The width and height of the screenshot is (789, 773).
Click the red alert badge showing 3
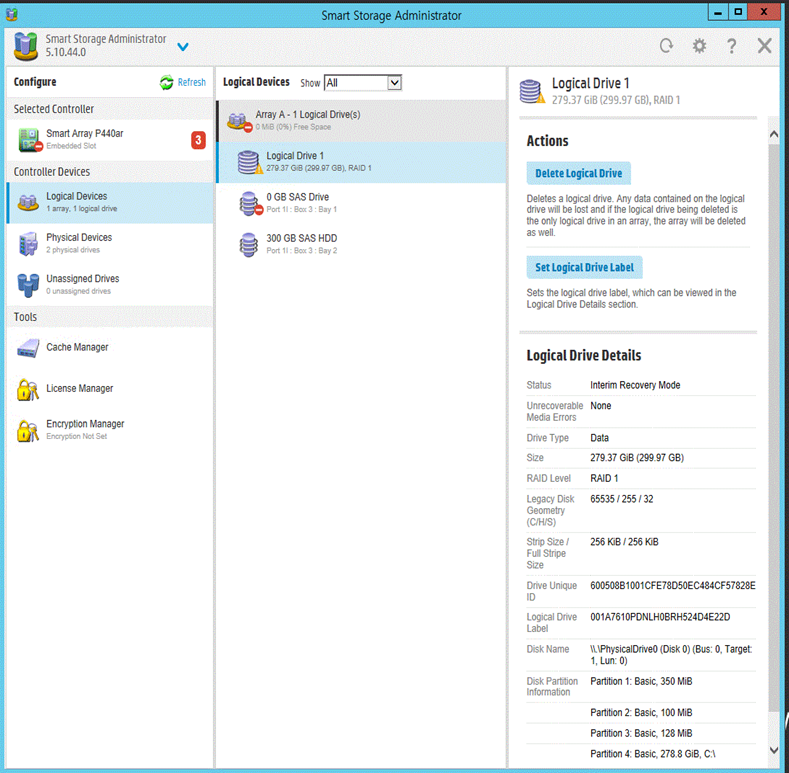[x=198, y=140]
